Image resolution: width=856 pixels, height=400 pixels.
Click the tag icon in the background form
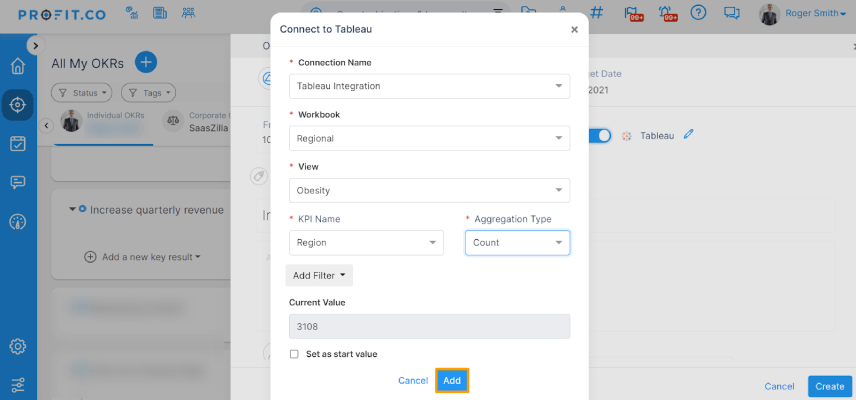[x=258, y=176]
